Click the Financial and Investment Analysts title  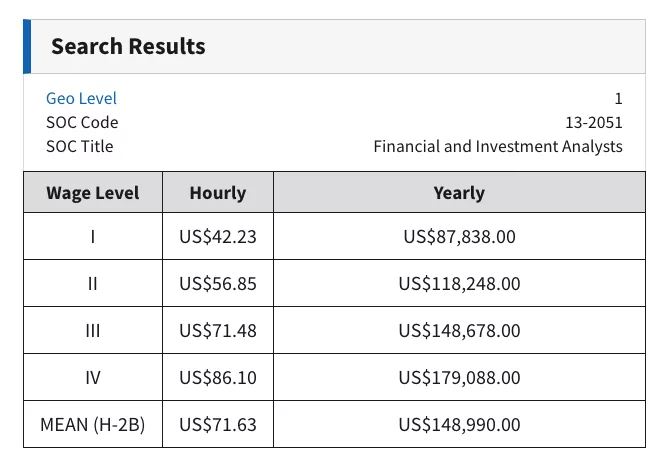pos(498,146)
